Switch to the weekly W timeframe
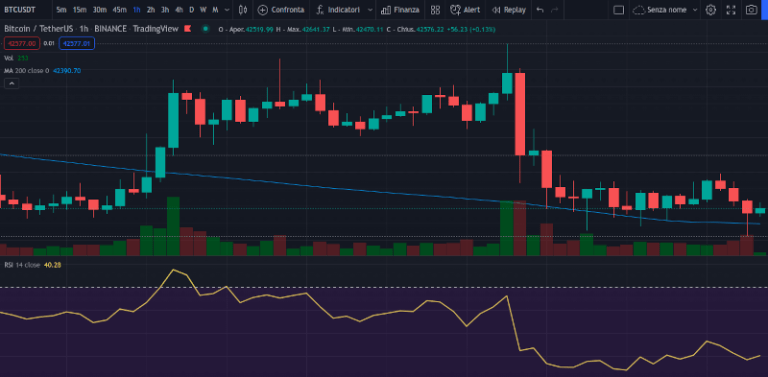The image size is (768, 377). click(203, 10)
